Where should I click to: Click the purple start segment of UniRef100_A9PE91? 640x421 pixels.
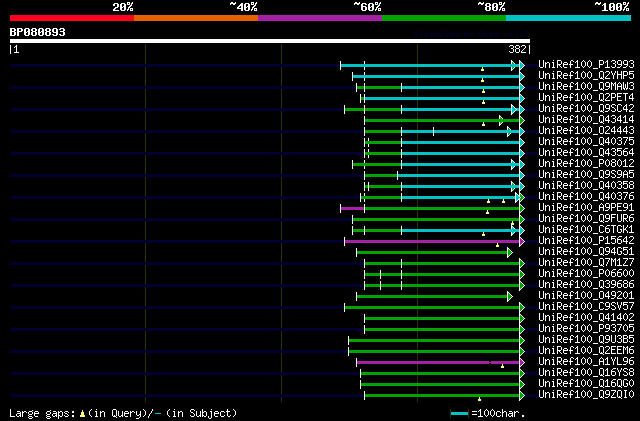pos(352,209)
